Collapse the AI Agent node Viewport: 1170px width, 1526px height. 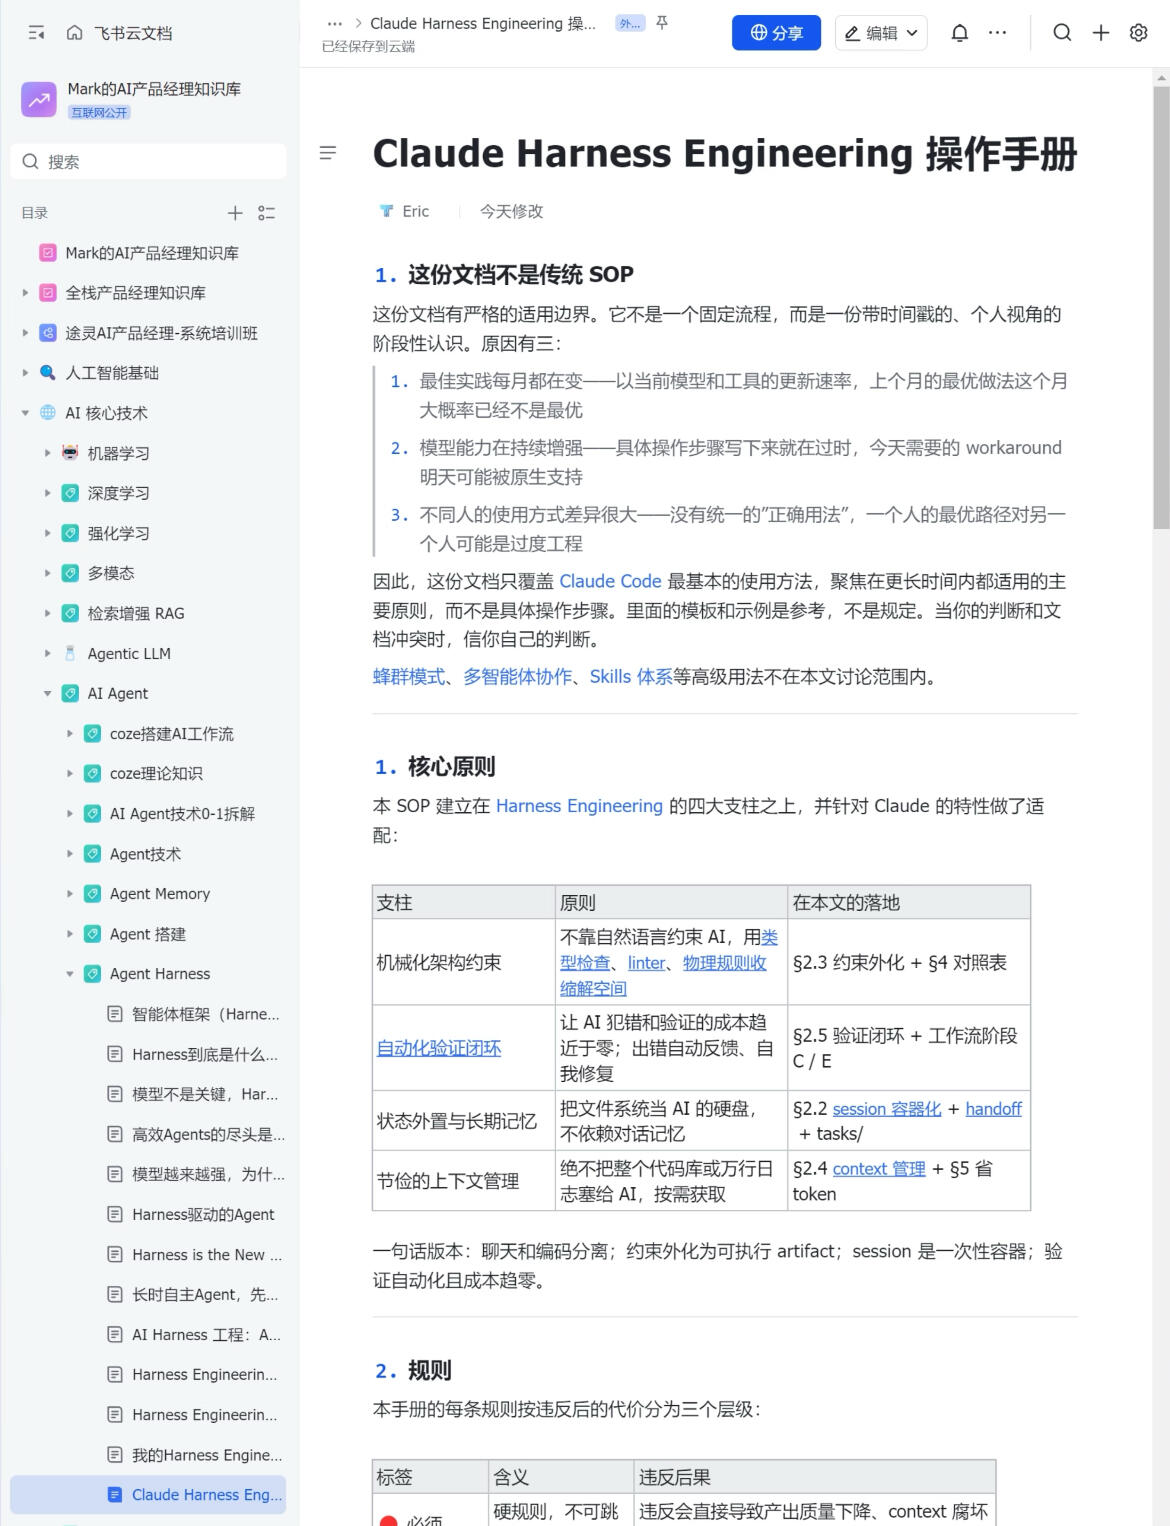pyautogui.click(x=47, y=693)
